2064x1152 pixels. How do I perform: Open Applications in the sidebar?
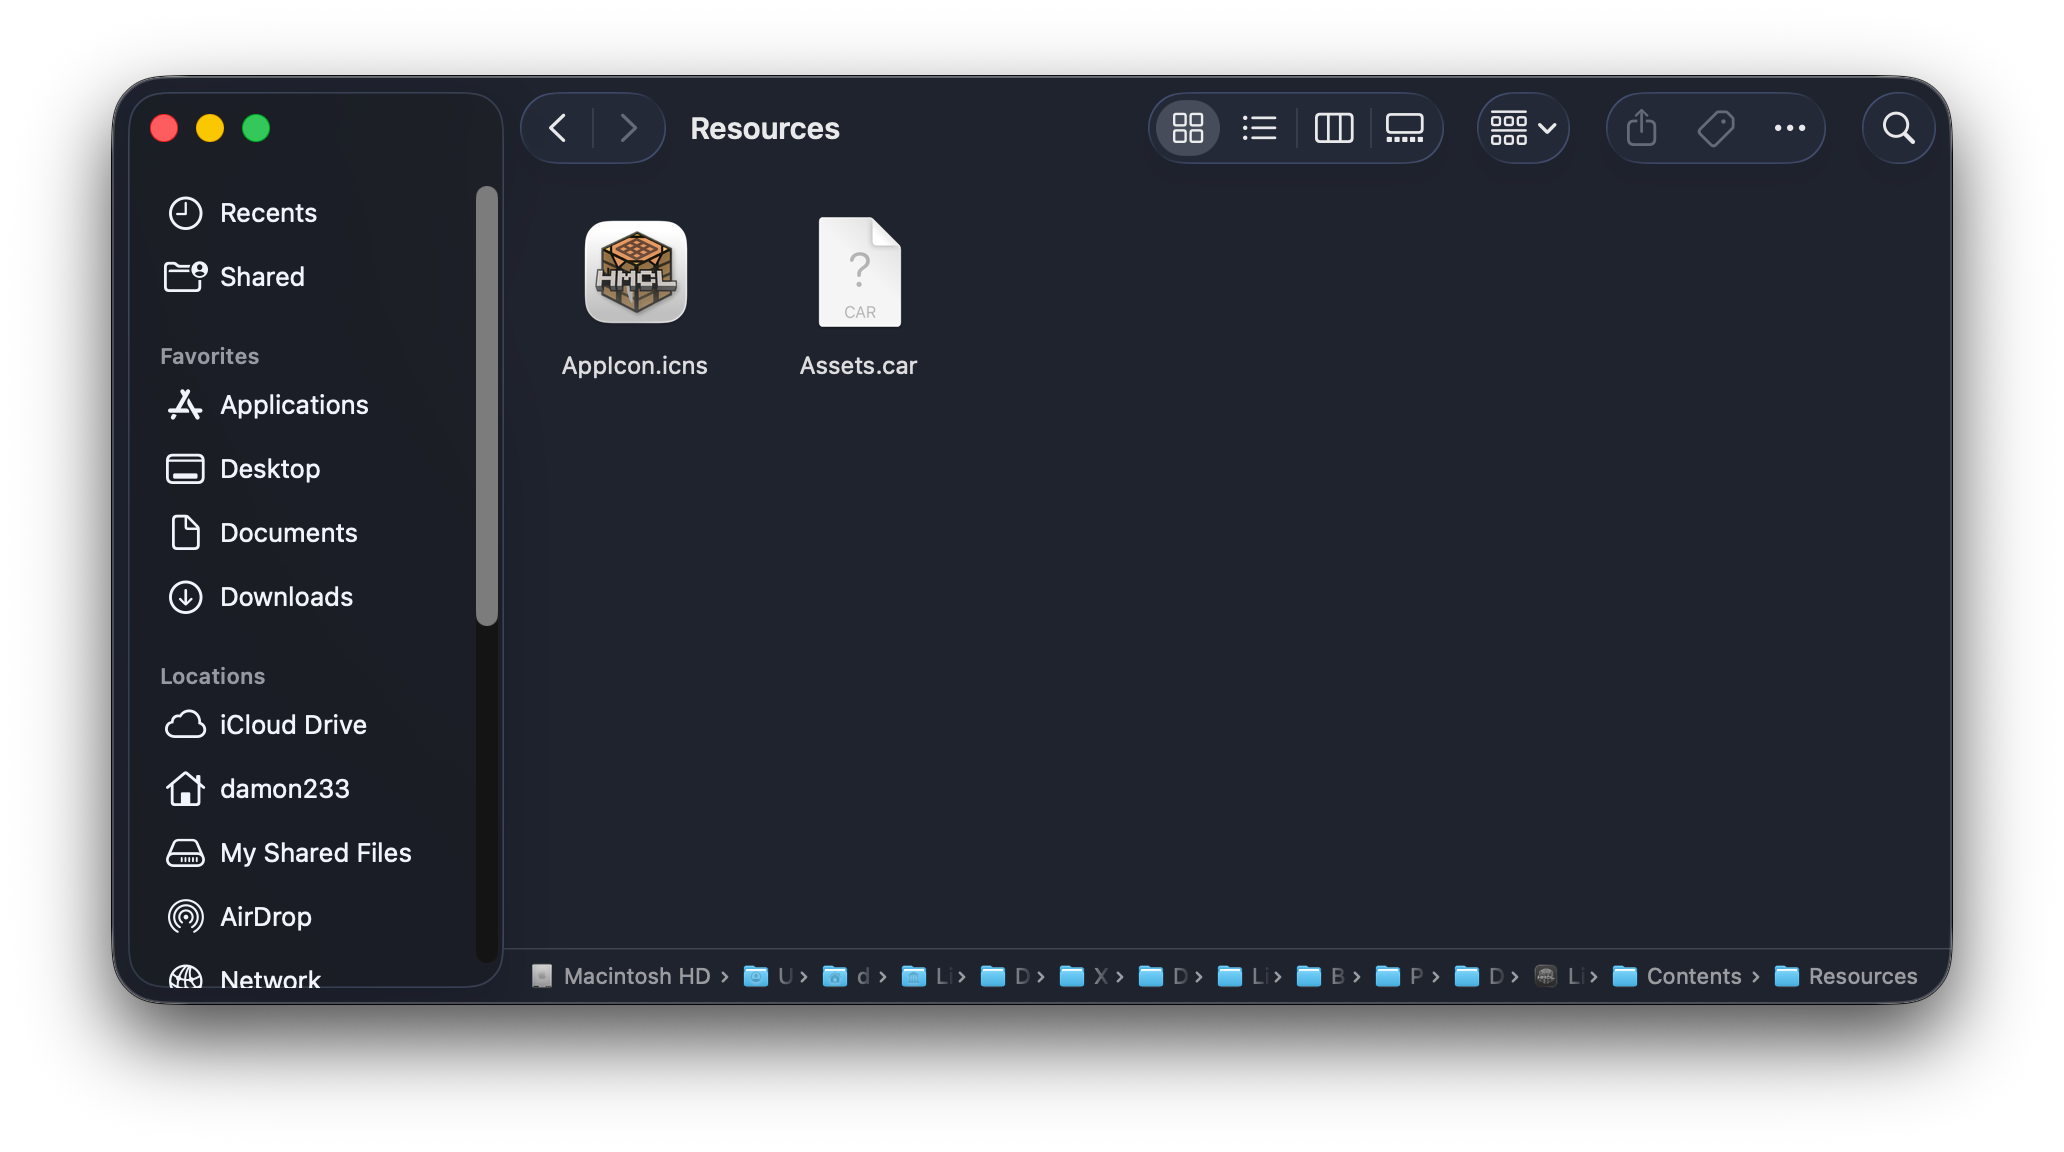tap(293, 405)
